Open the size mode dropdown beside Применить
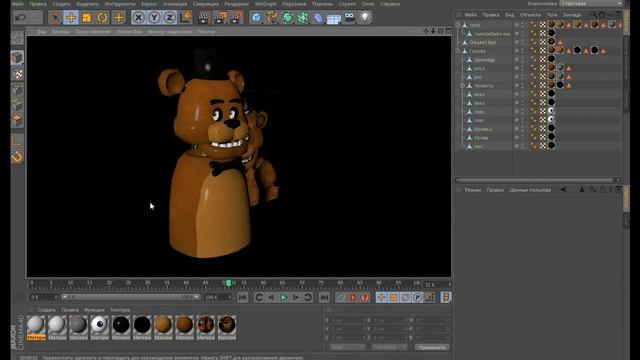 [389, 347]
